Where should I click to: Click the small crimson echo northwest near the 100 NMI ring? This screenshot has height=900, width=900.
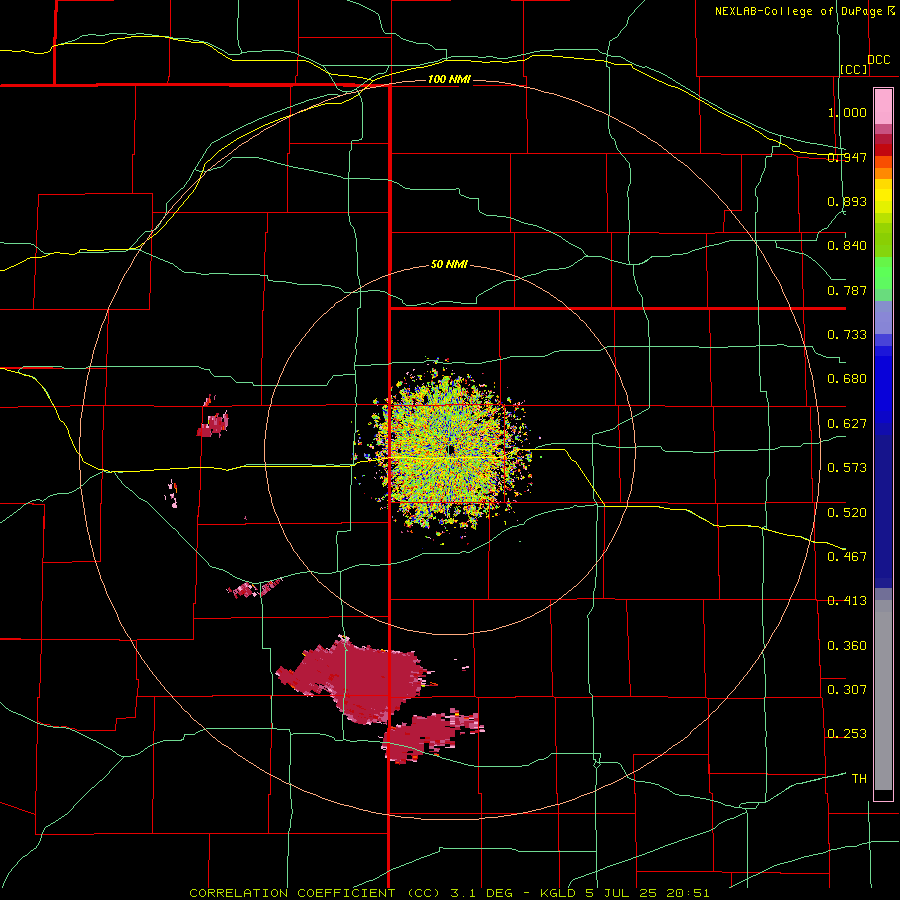[x=213, y=424]
